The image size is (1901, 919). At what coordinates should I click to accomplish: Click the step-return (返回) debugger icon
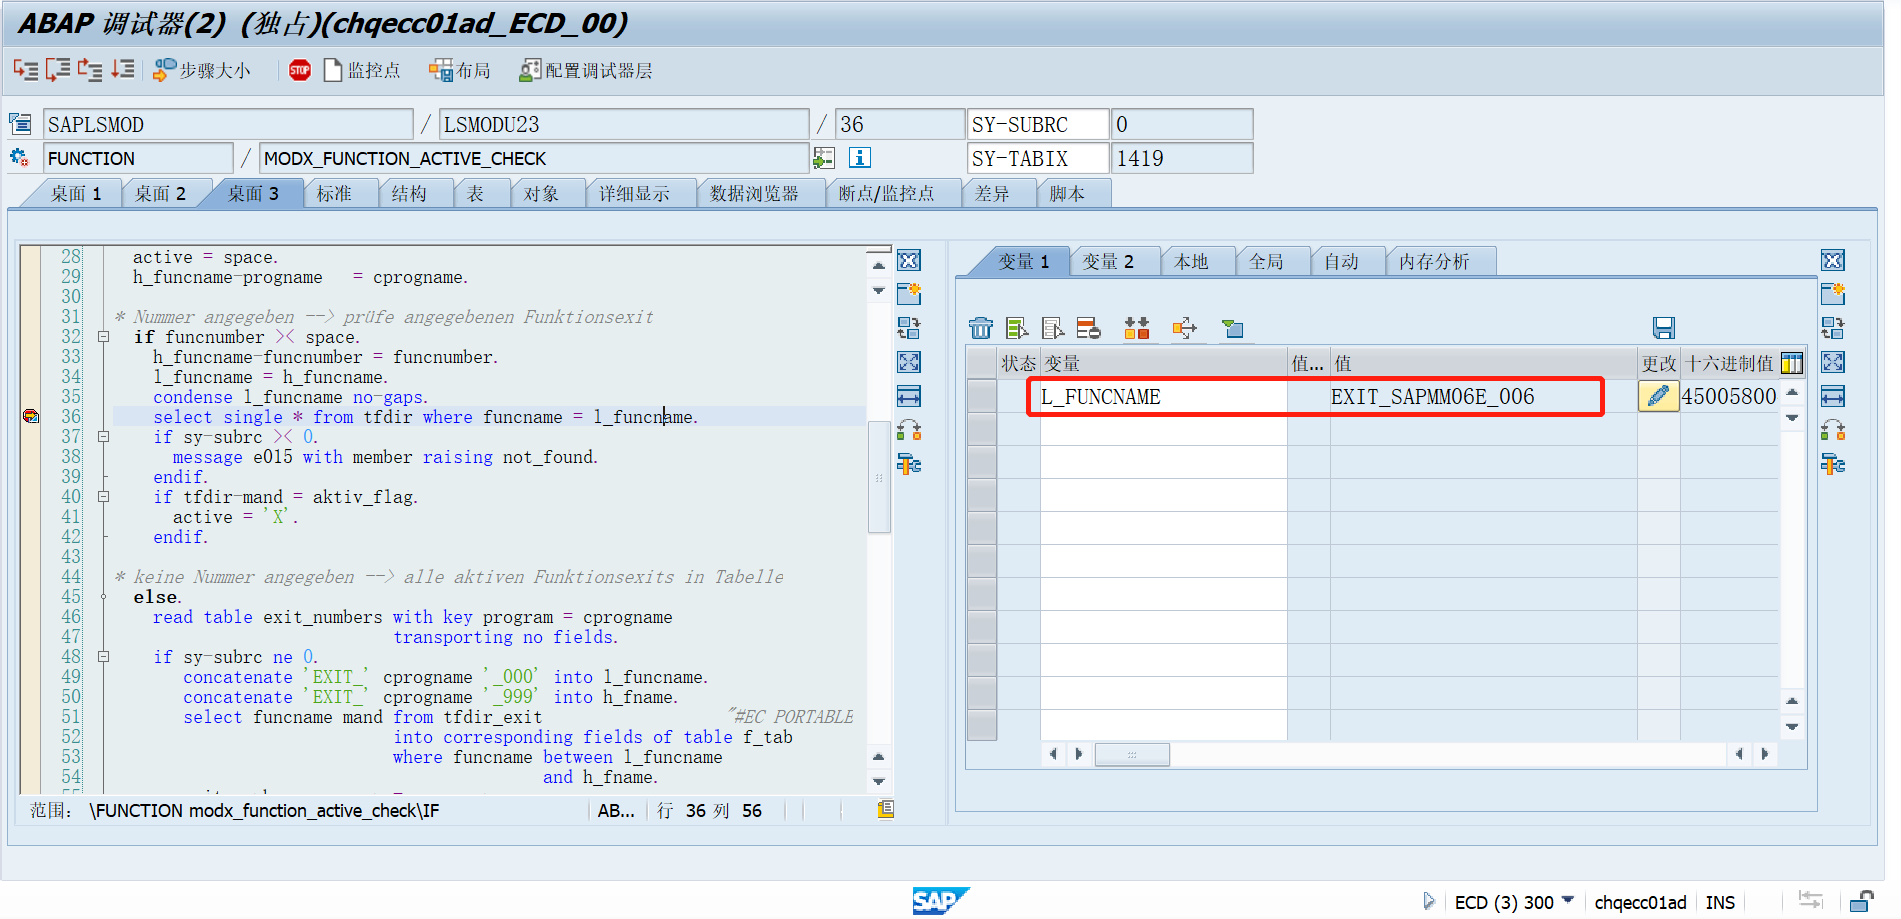[89, 70]
